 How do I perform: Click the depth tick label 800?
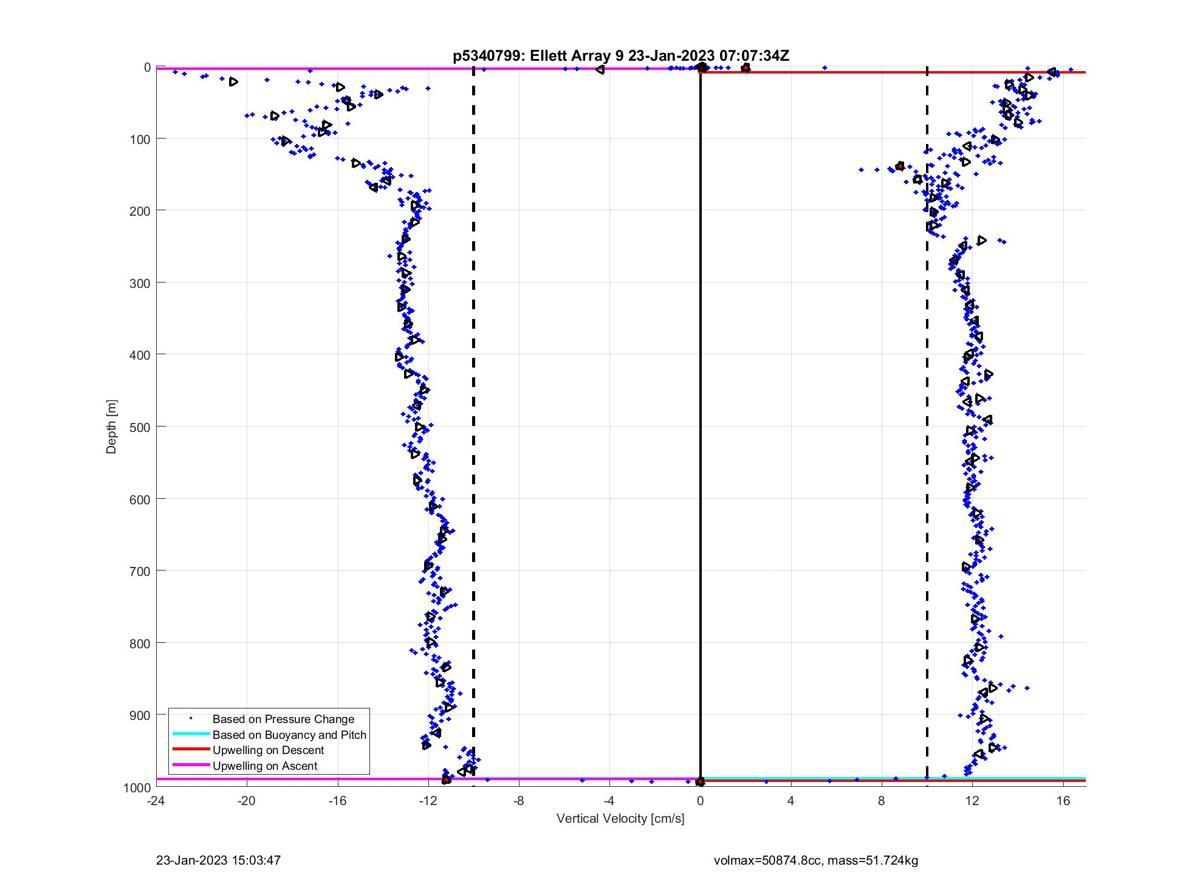[x=140, y=643]
